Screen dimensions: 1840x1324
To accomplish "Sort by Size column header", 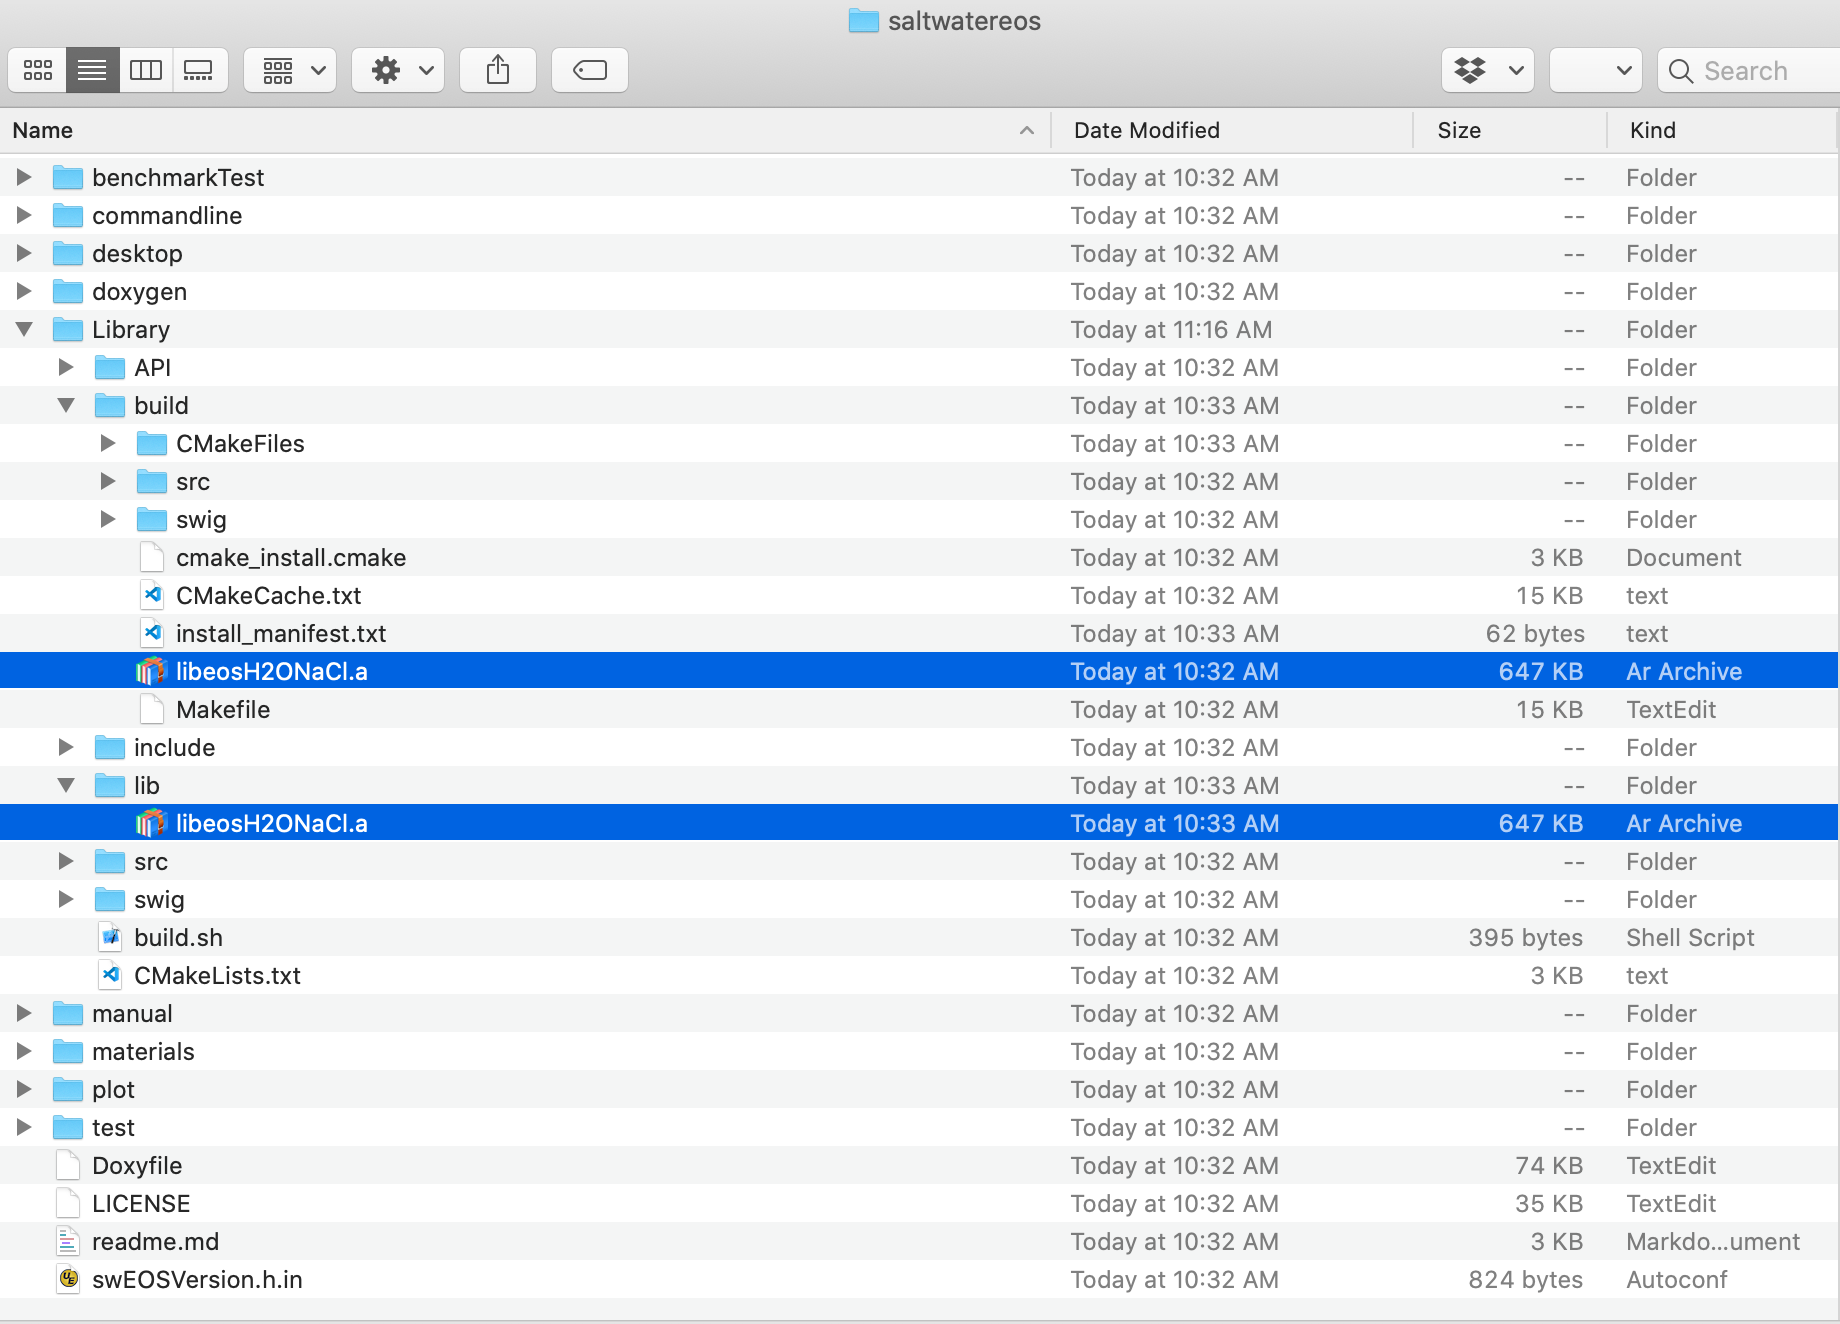I will pyautogui.click(x=1510, y=130).
